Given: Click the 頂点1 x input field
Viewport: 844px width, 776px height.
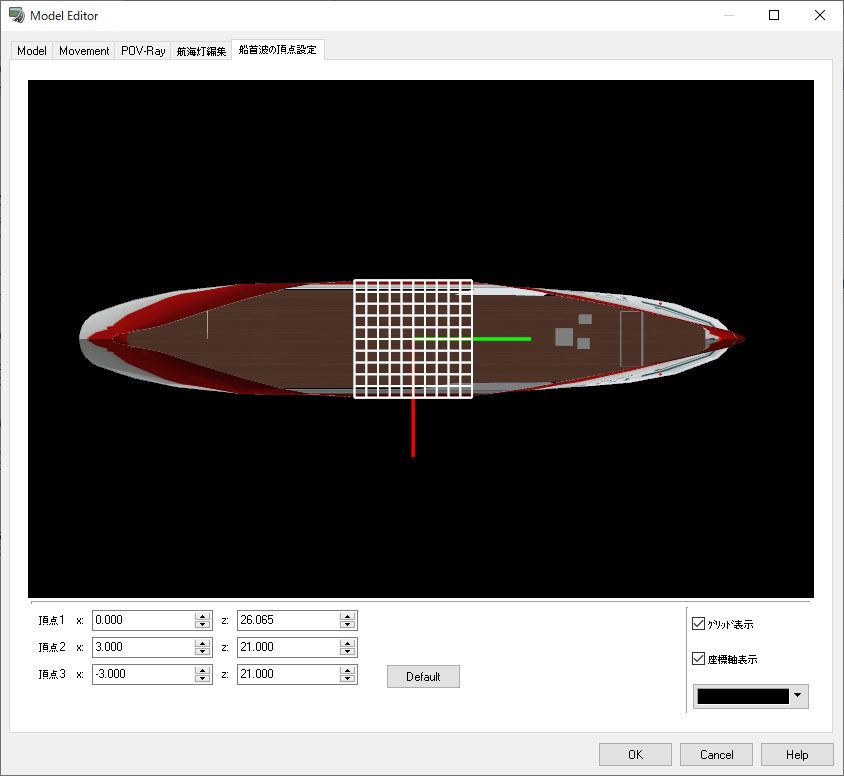Looking at the screenshot, I should tap(143, 621).
